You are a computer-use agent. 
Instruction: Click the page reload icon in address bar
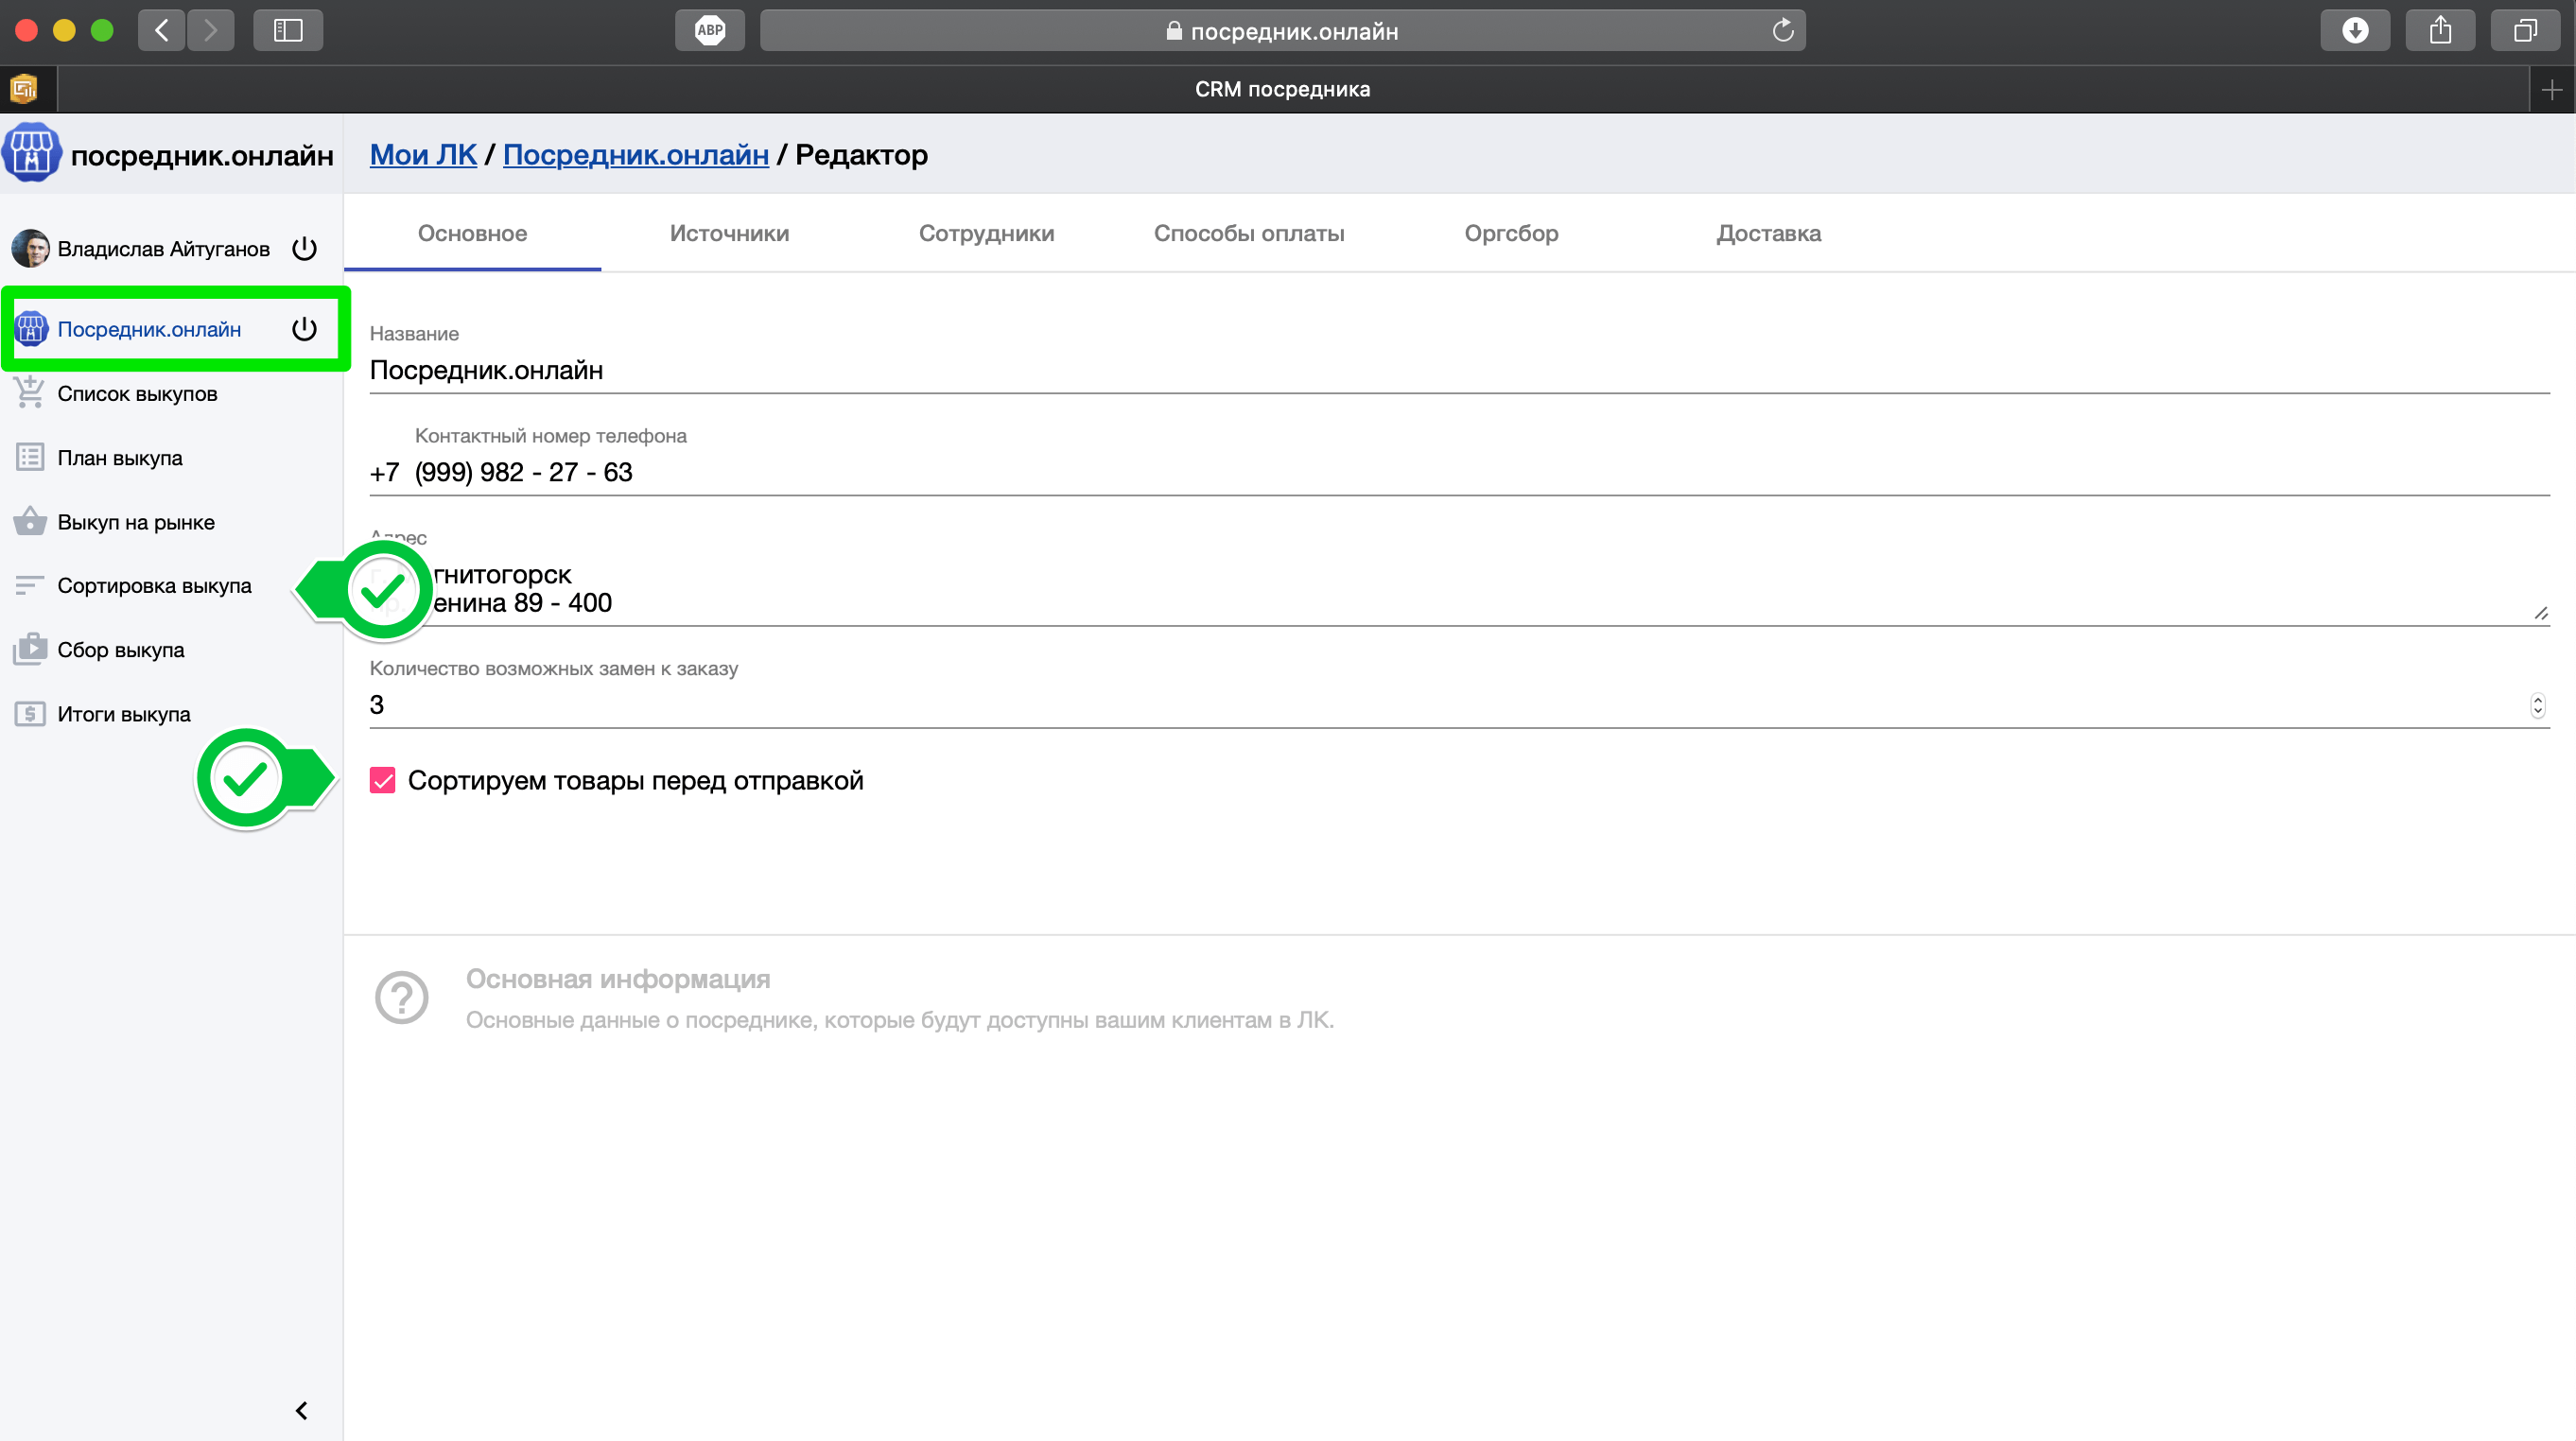tap(1782, 30)
